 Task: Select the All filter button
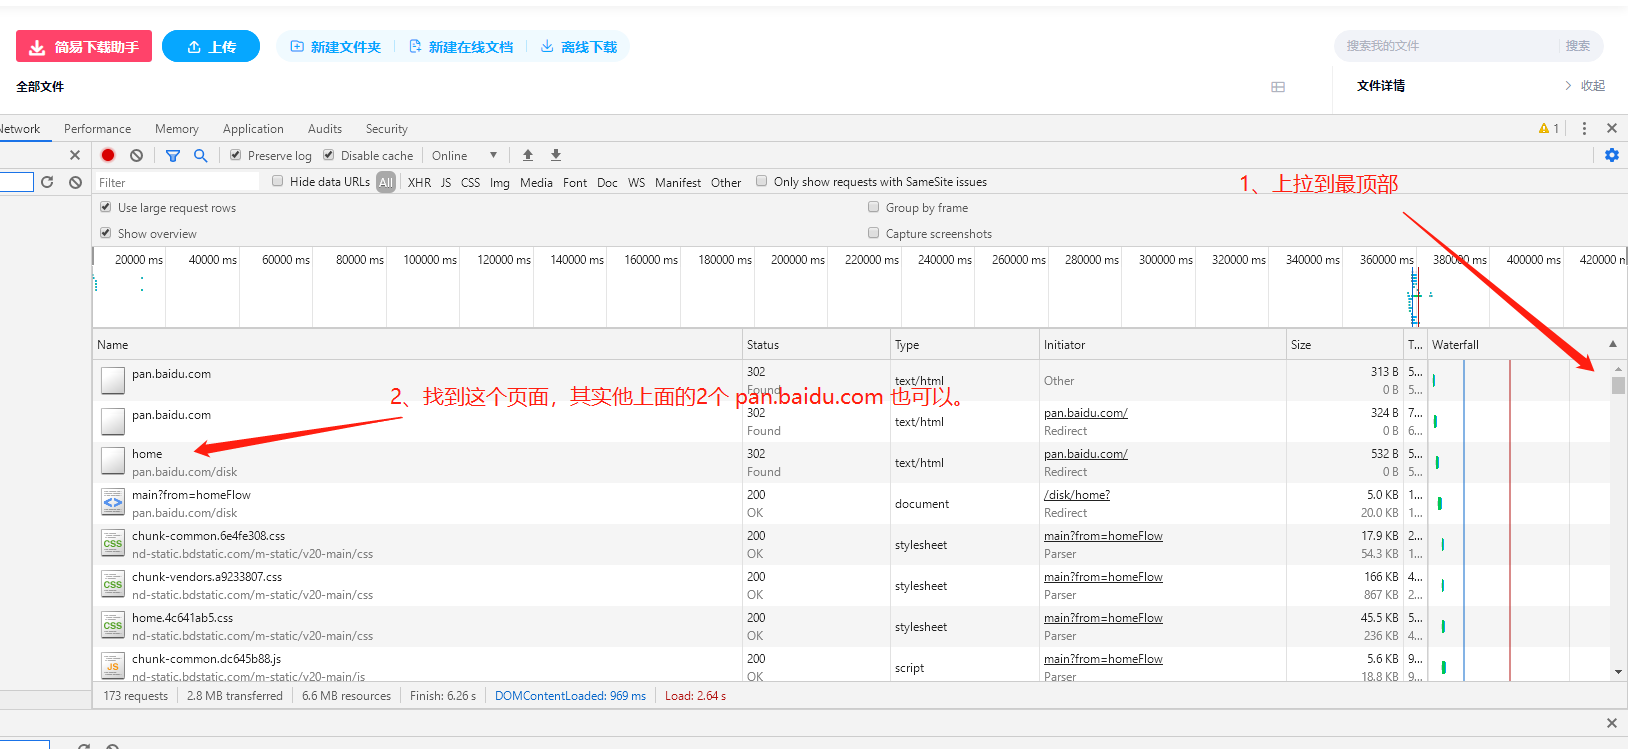[x=386, y=182]
